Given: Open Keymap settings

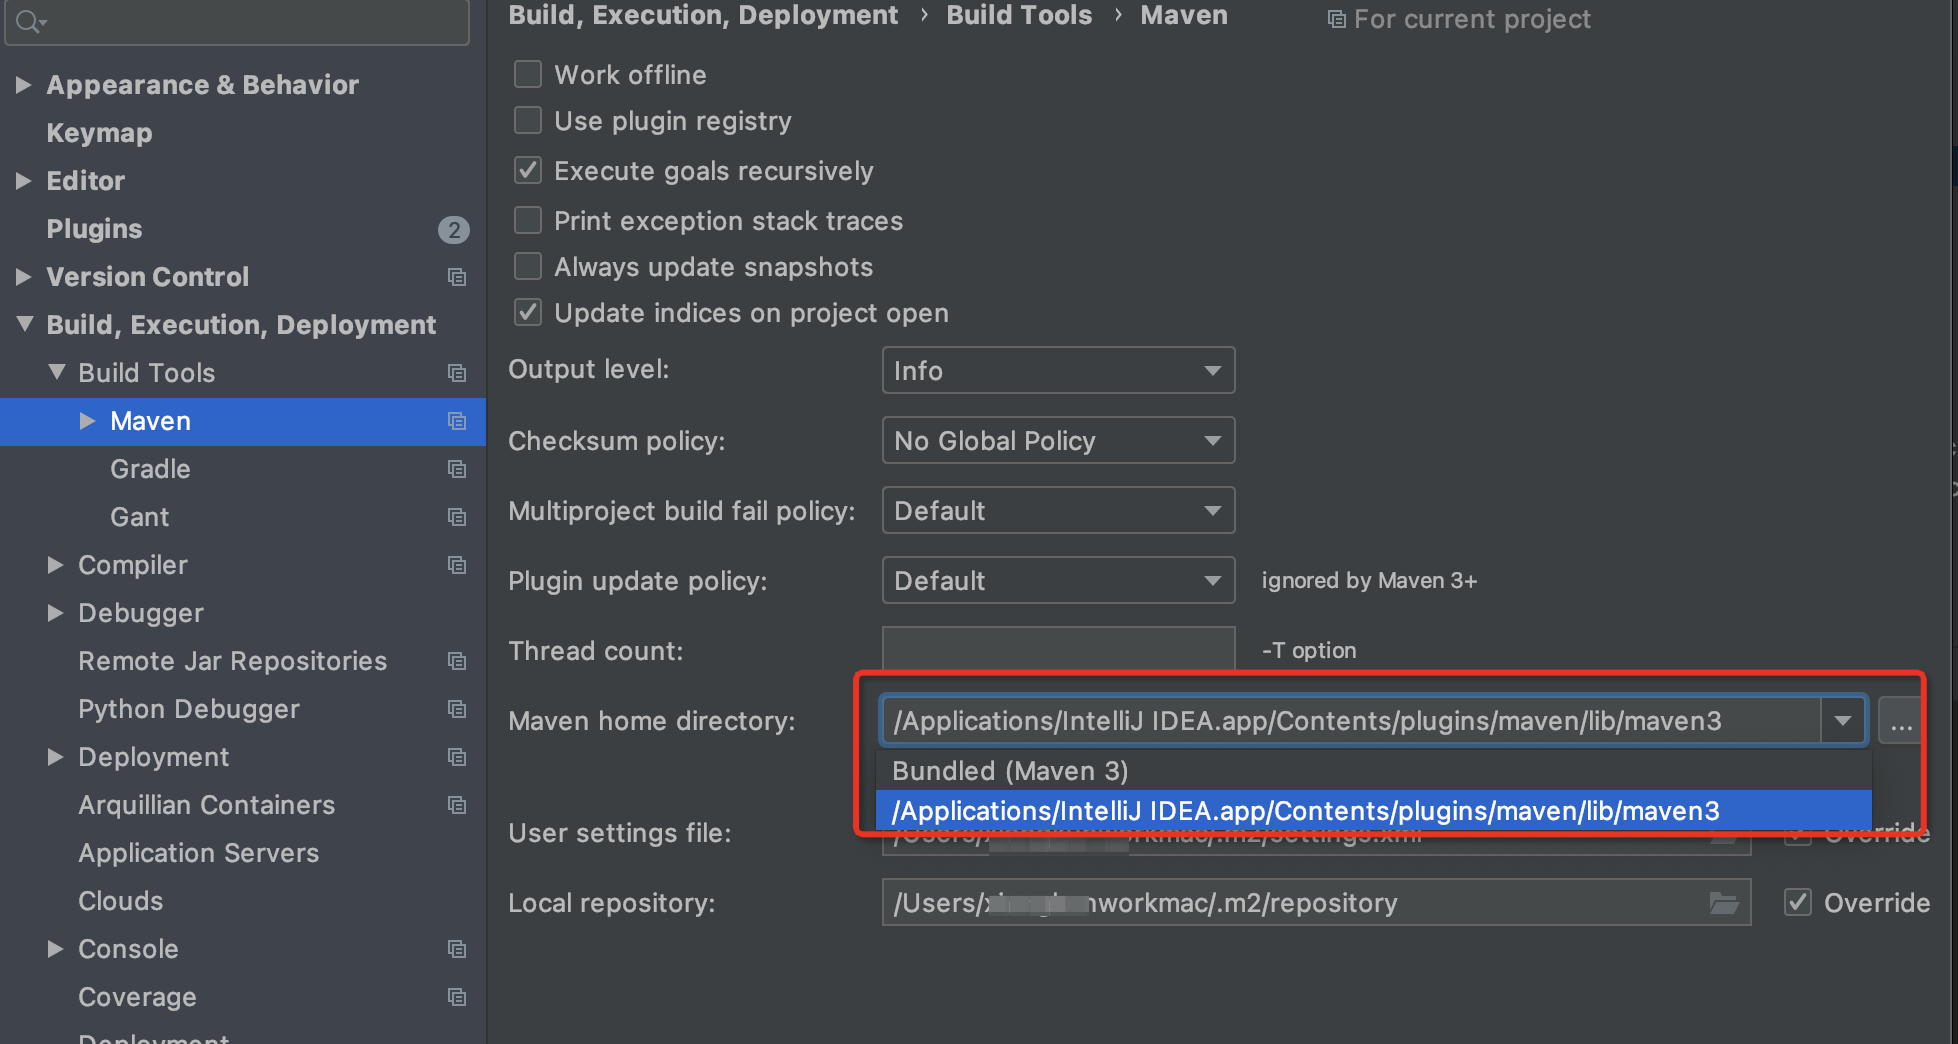Looking at the screenshot, I should click(99, 133).
